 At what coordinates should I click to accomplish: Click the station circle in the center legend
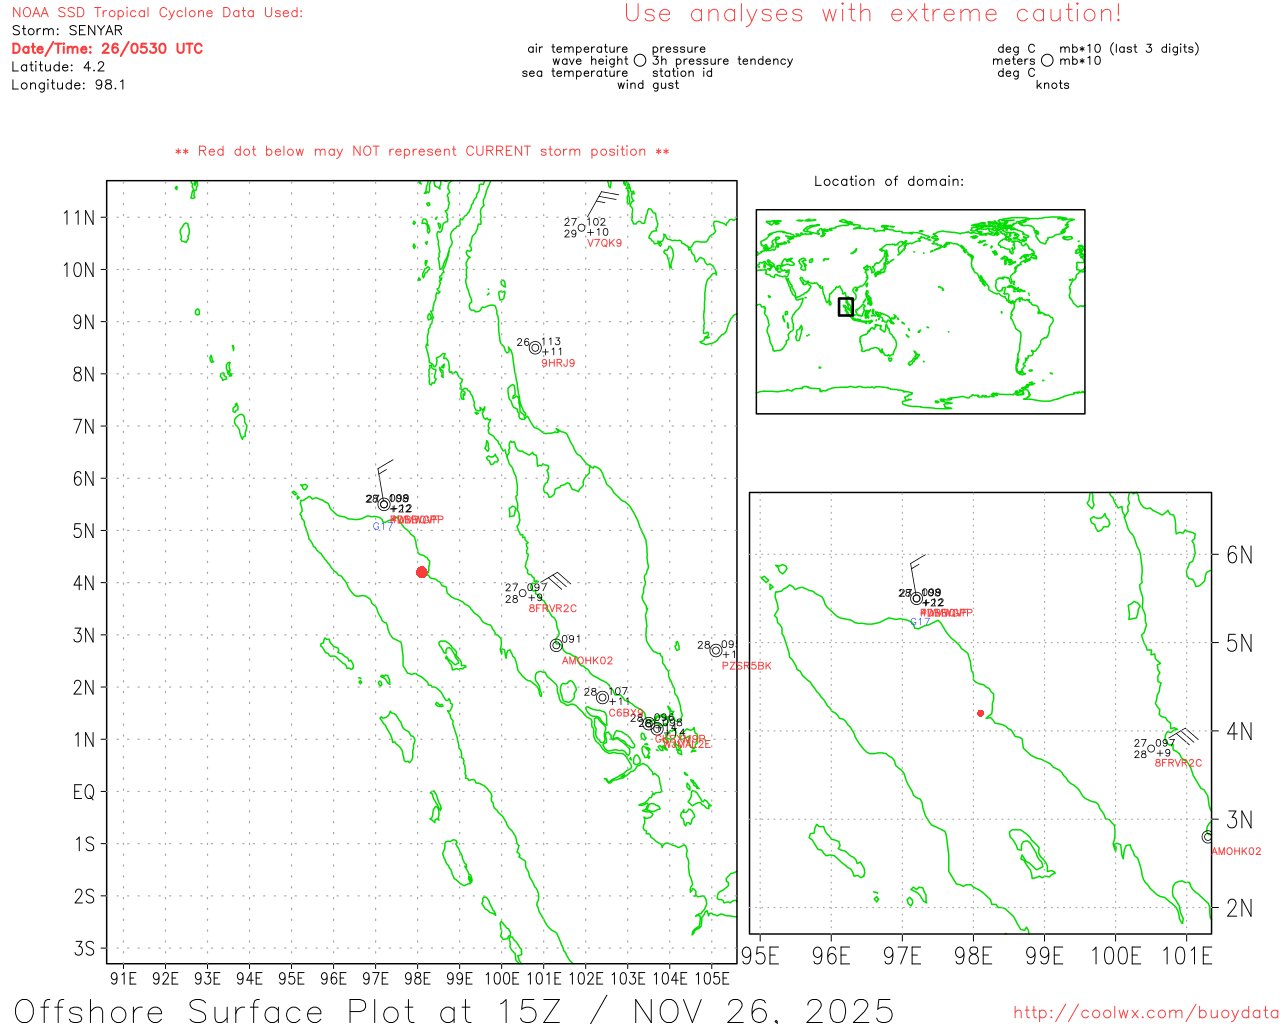point(640,61)
